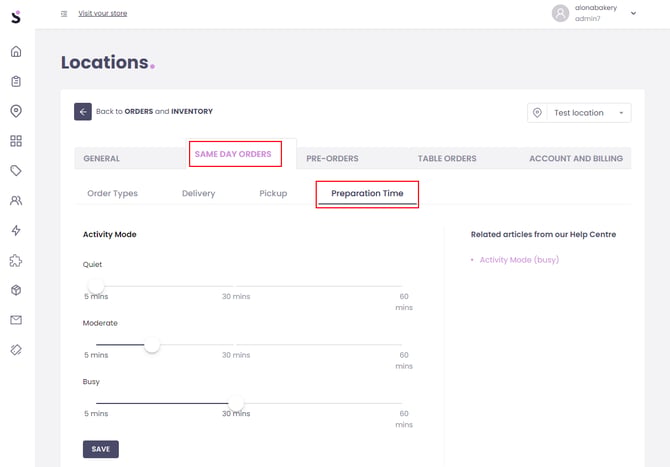The image size is (670, 467).
Task: Click the alonabakery account name
Action: (x=596, y=8)
